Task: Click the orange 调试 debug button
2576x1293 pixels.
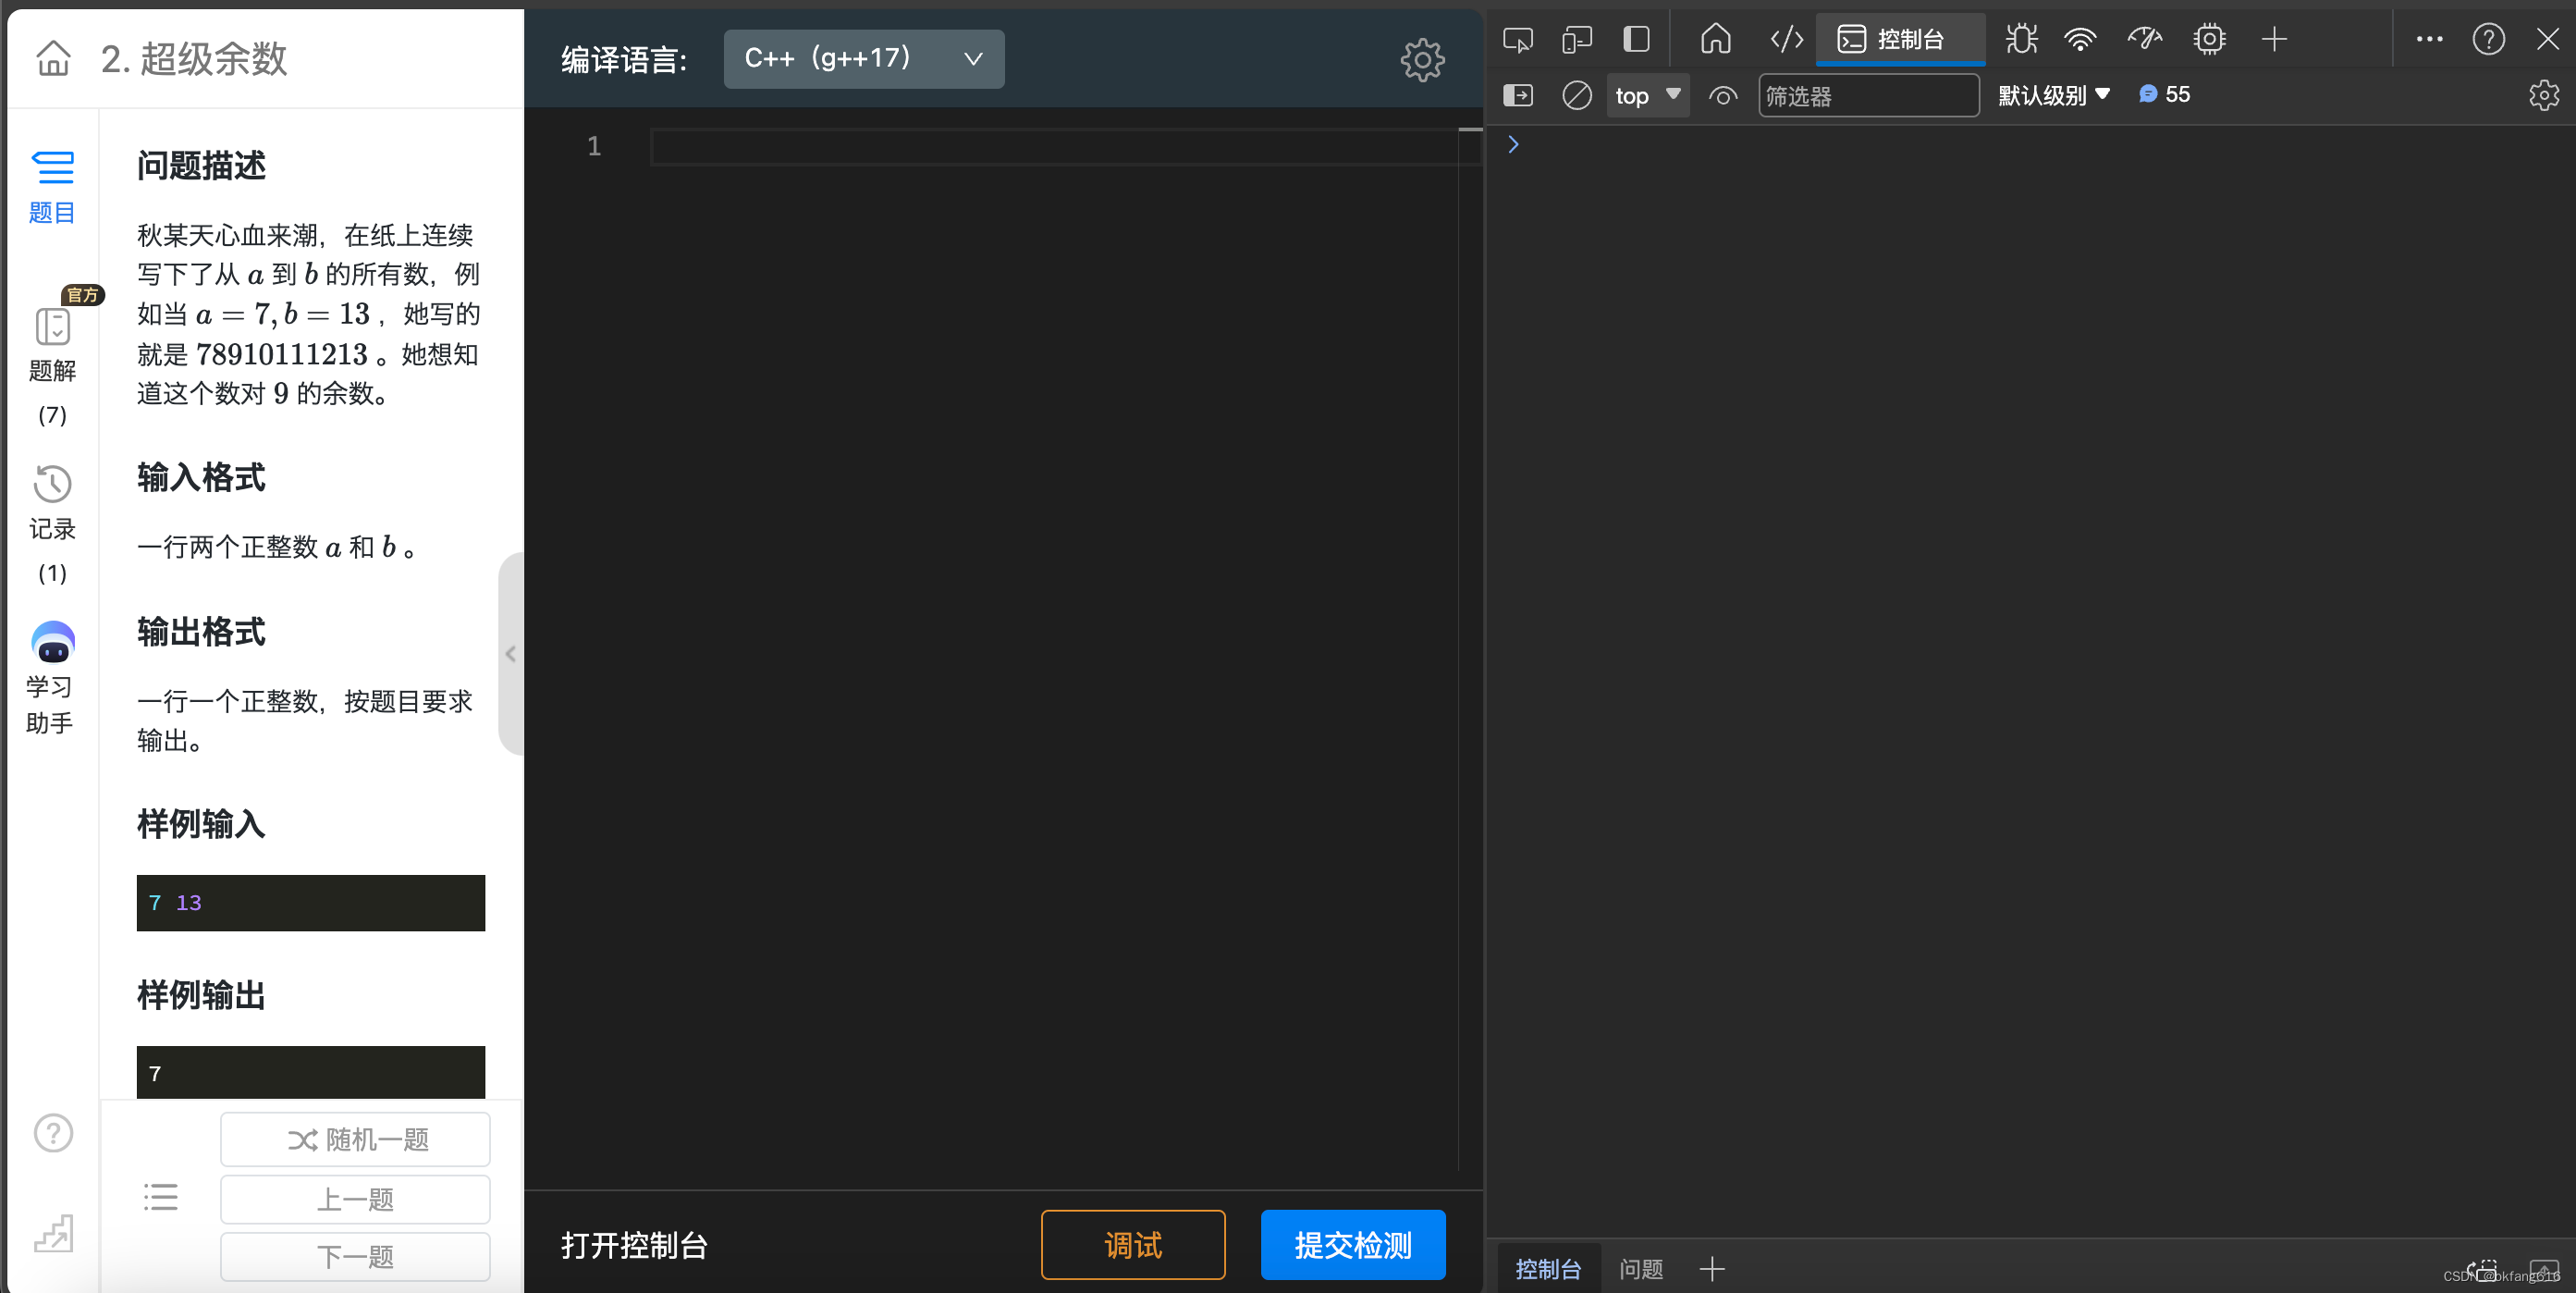Action: [x=1133, y=1245]
